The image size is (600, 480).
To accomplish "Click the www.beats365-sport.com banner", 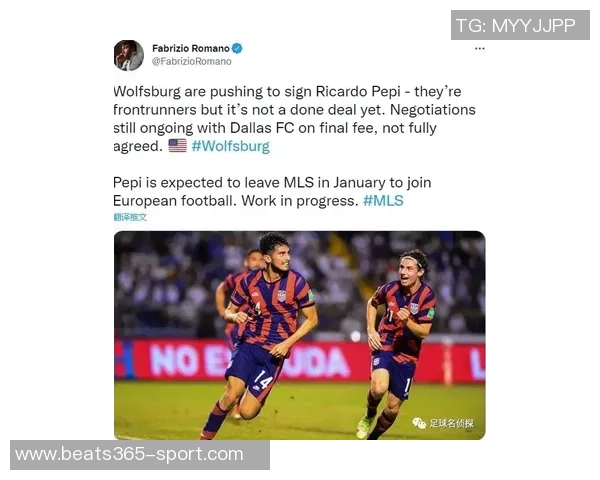I will (x=140, y=455).
